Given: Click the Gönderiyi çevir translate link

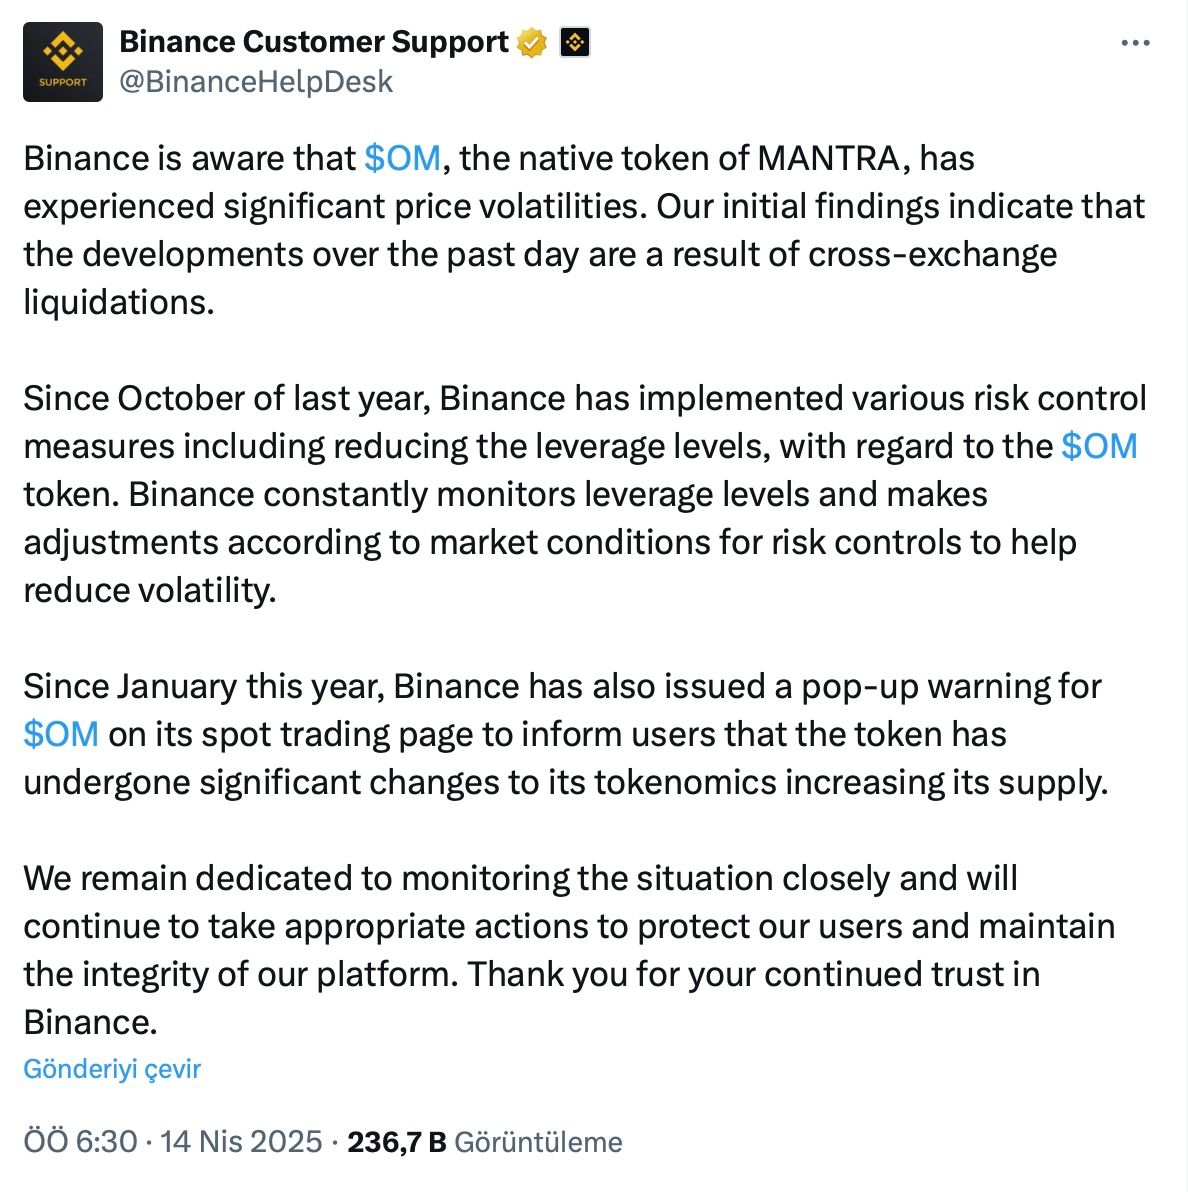Looking at the screenshot, I should point(112,1069).
